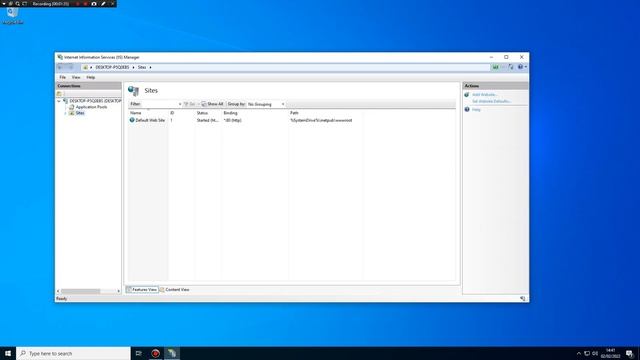640x360 pixels.
Task: Click the server icon of DESKTOP node in tree
Action: tap(65, 101)
